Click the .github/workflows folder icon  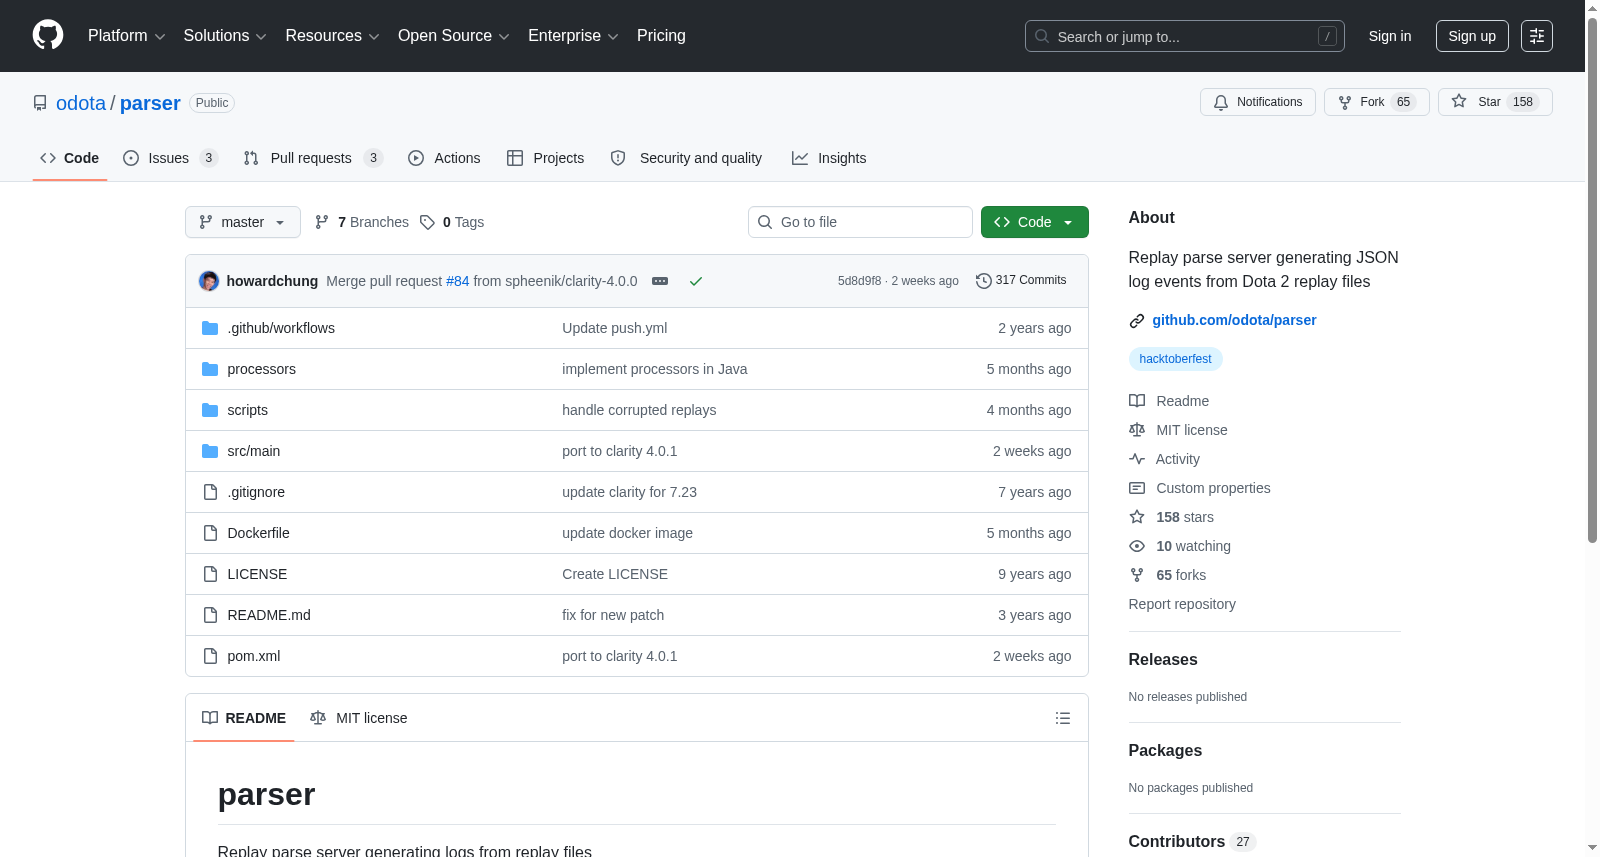(210, 328)
